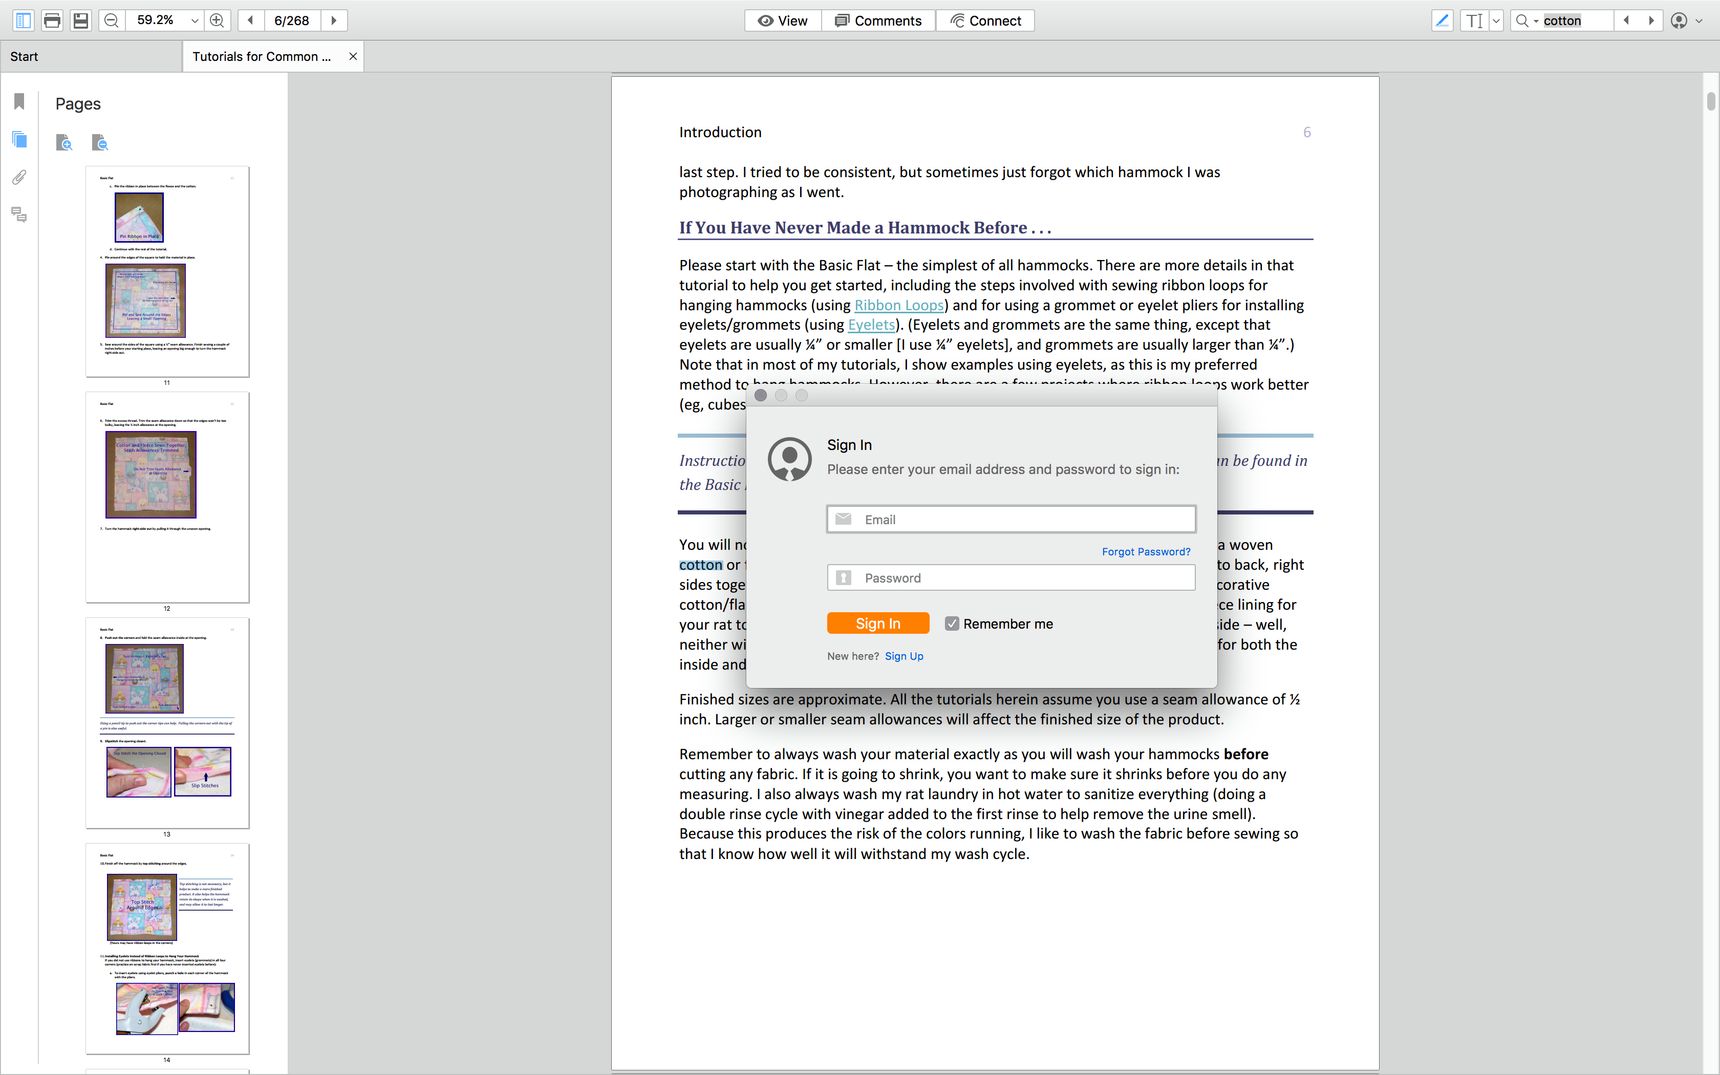
Task: Click the Password field in Sign In
Action: tap(1011, 578)
